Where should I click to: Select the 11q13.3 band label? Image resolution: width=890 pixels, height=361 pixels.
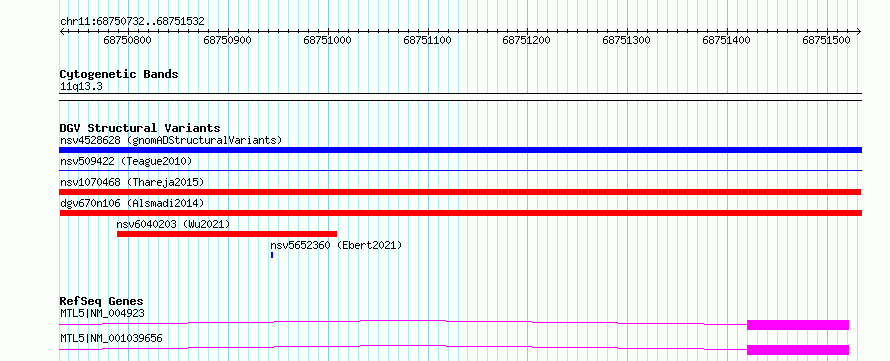tap(81, 87)
